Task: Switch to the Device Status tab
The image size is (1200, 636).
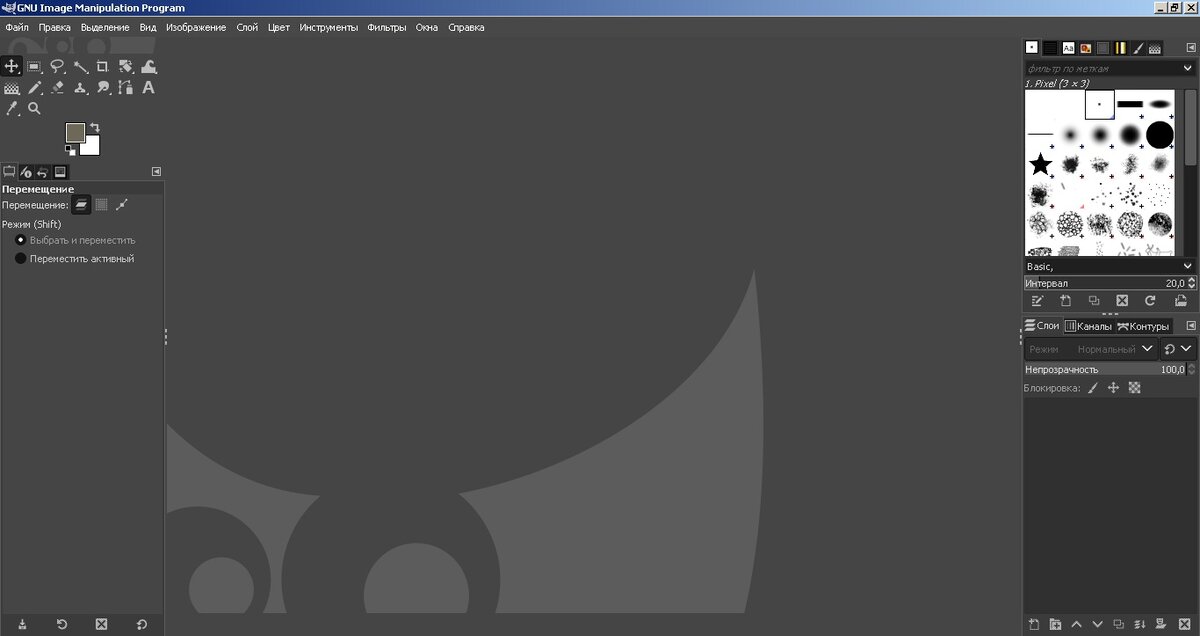Action: [26, 172]
